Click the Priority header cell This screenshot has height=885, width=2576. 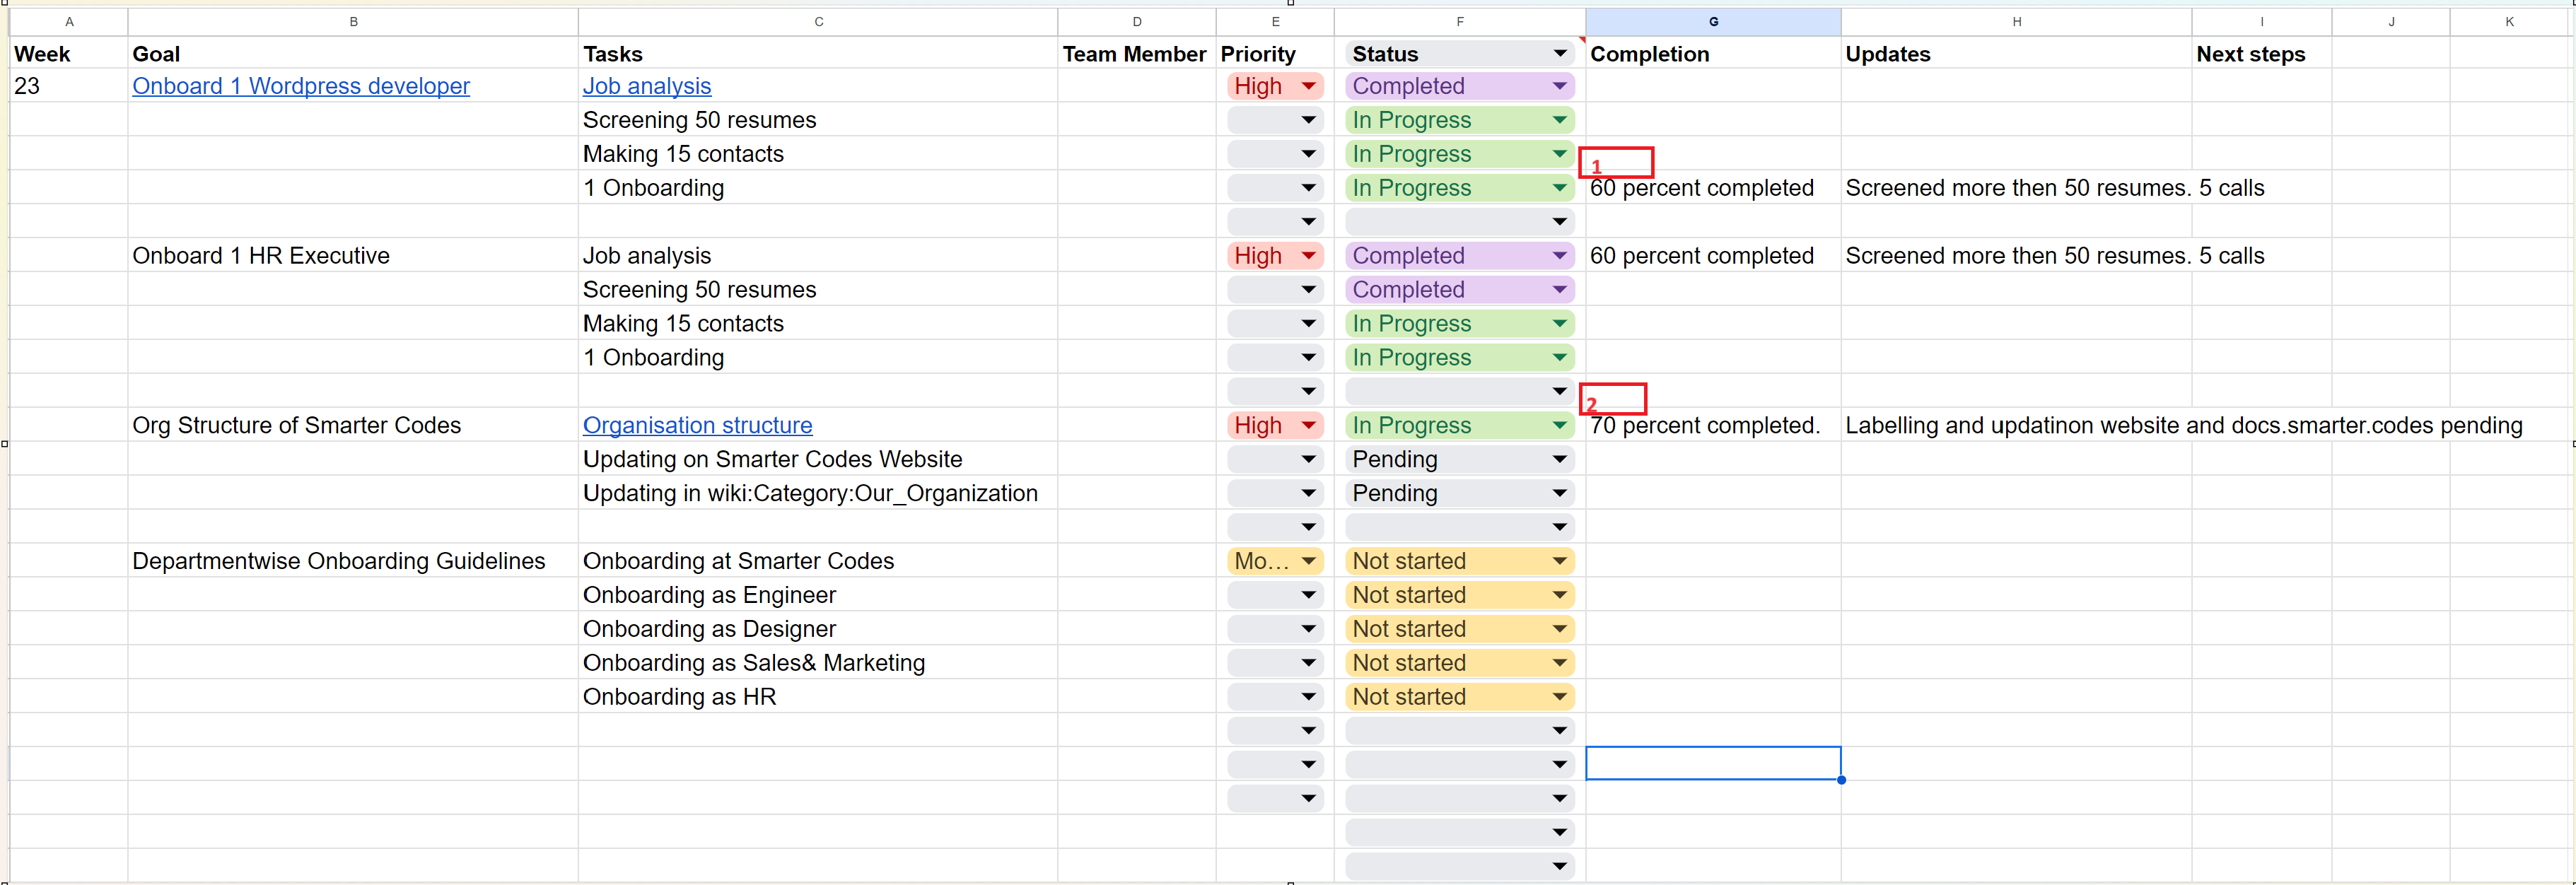1275,54
